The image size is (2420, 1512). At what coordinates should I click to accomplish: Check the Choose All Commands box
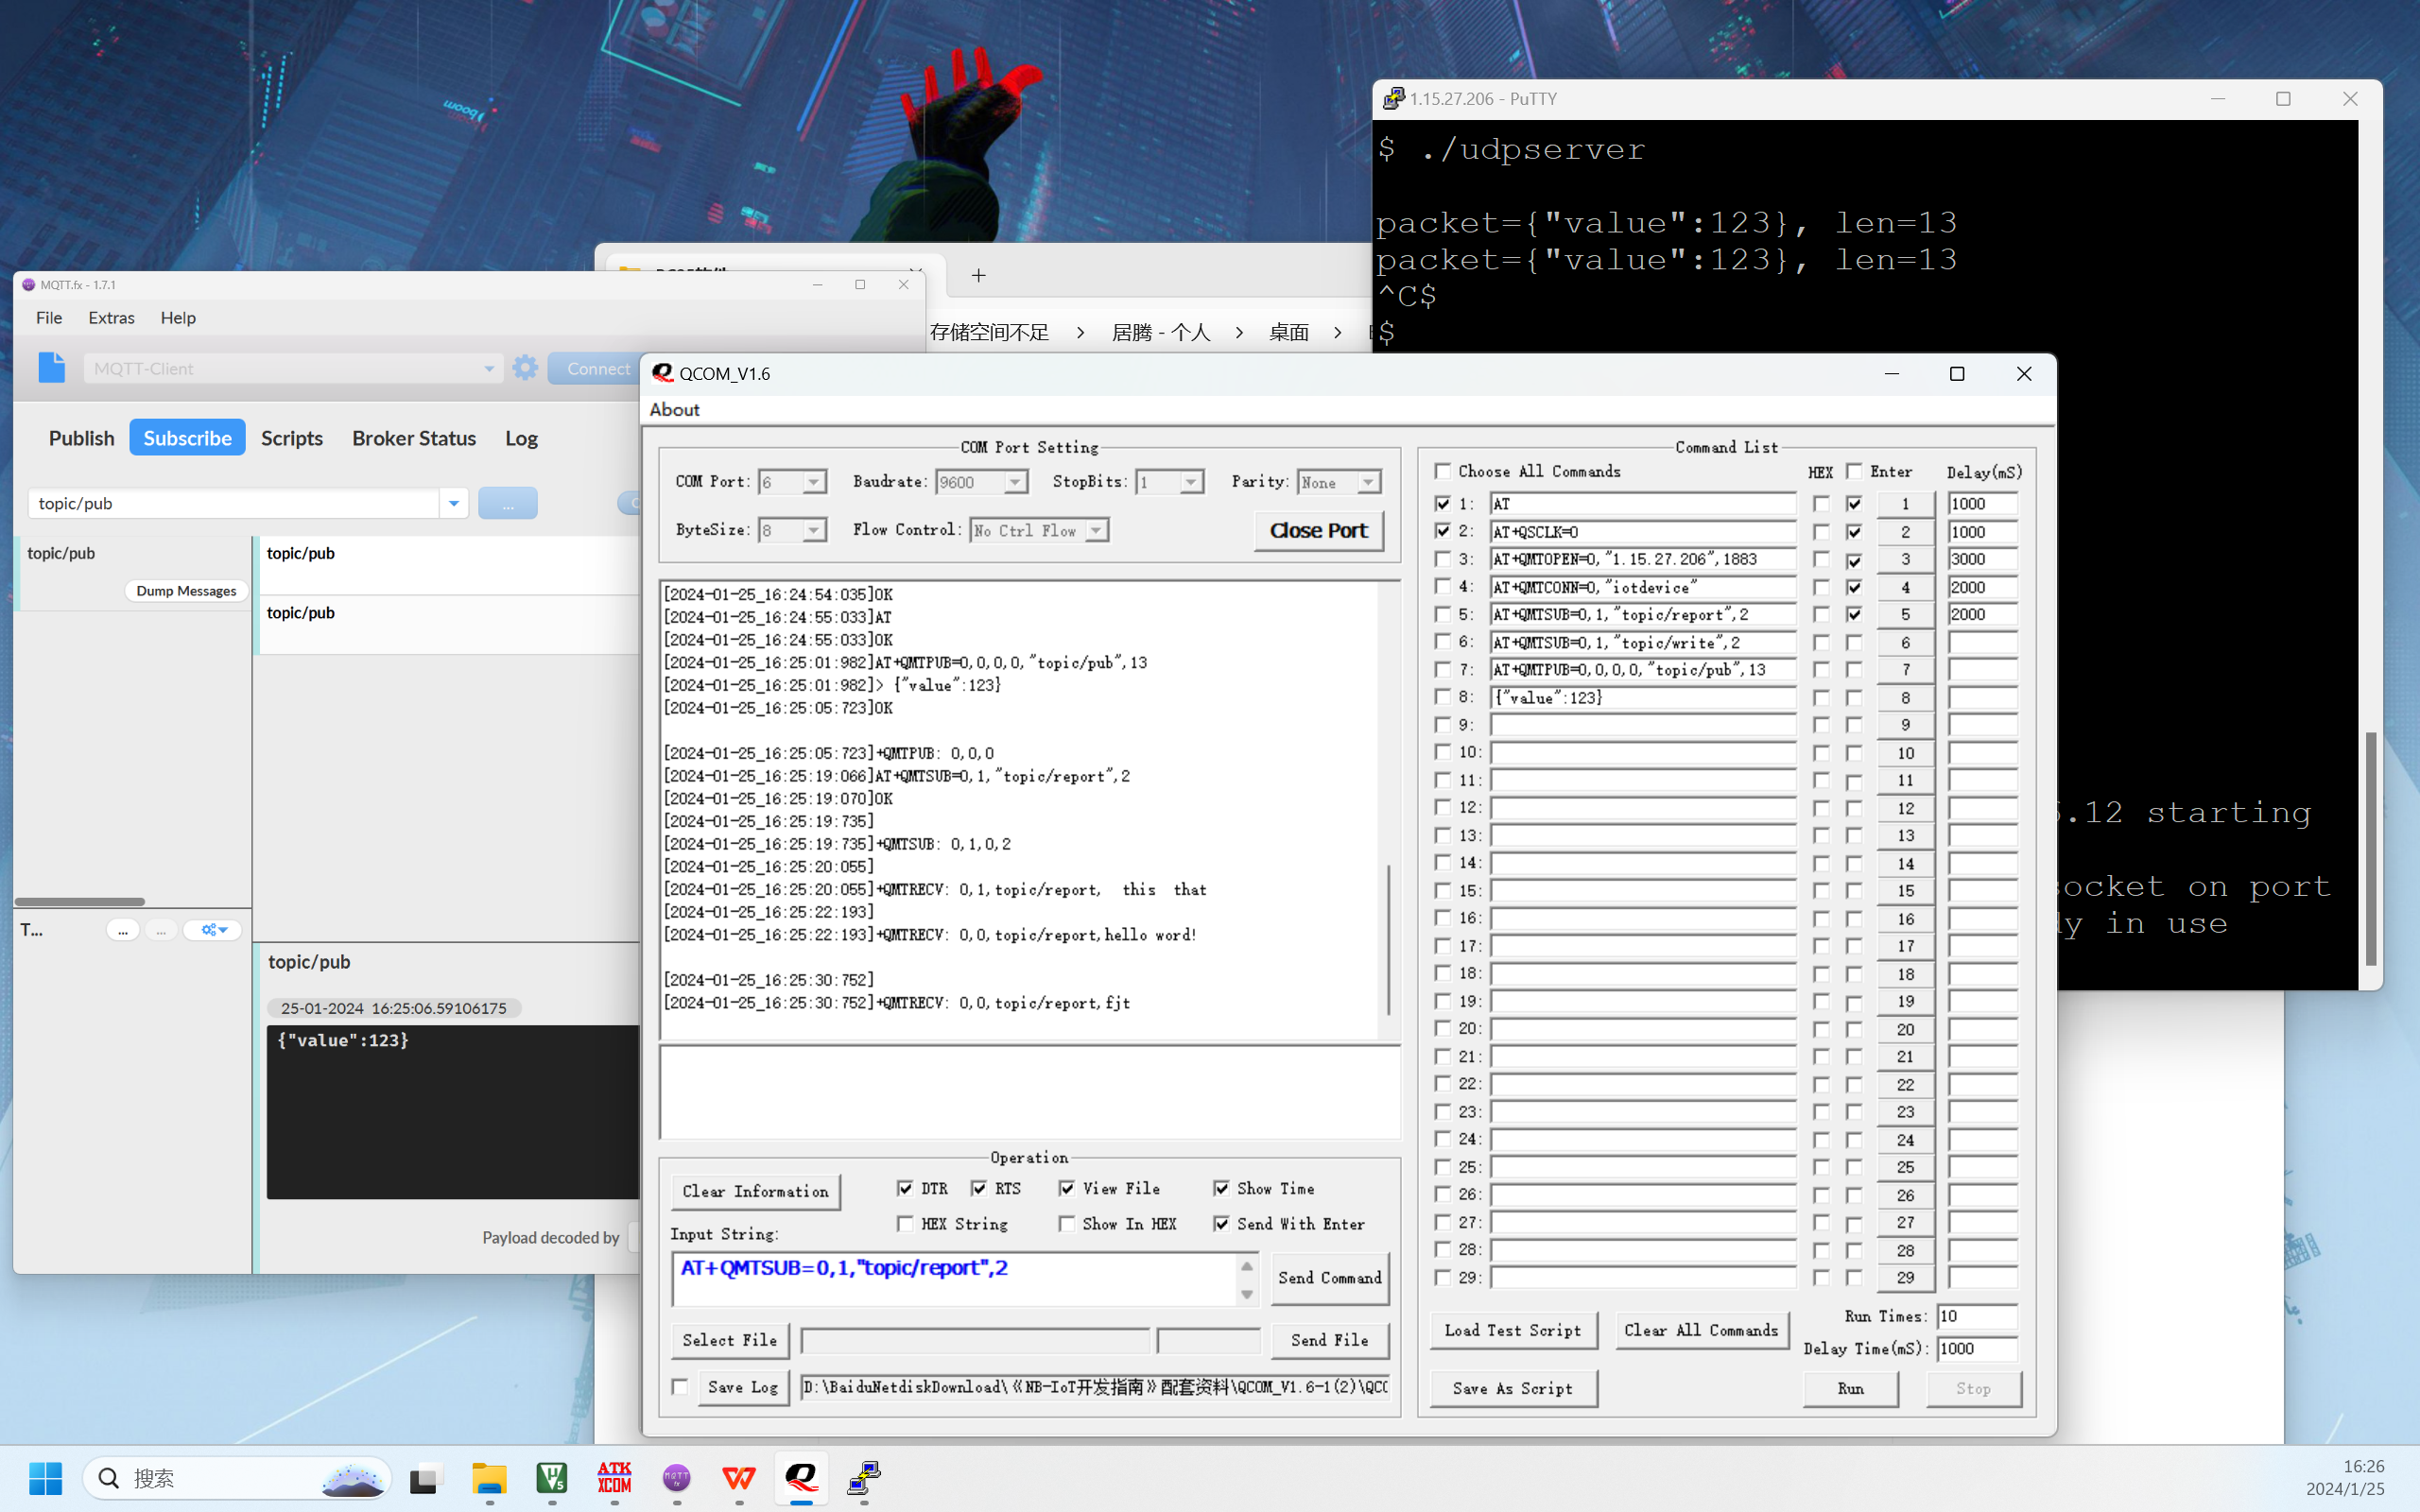click(x=1442, y=471)
